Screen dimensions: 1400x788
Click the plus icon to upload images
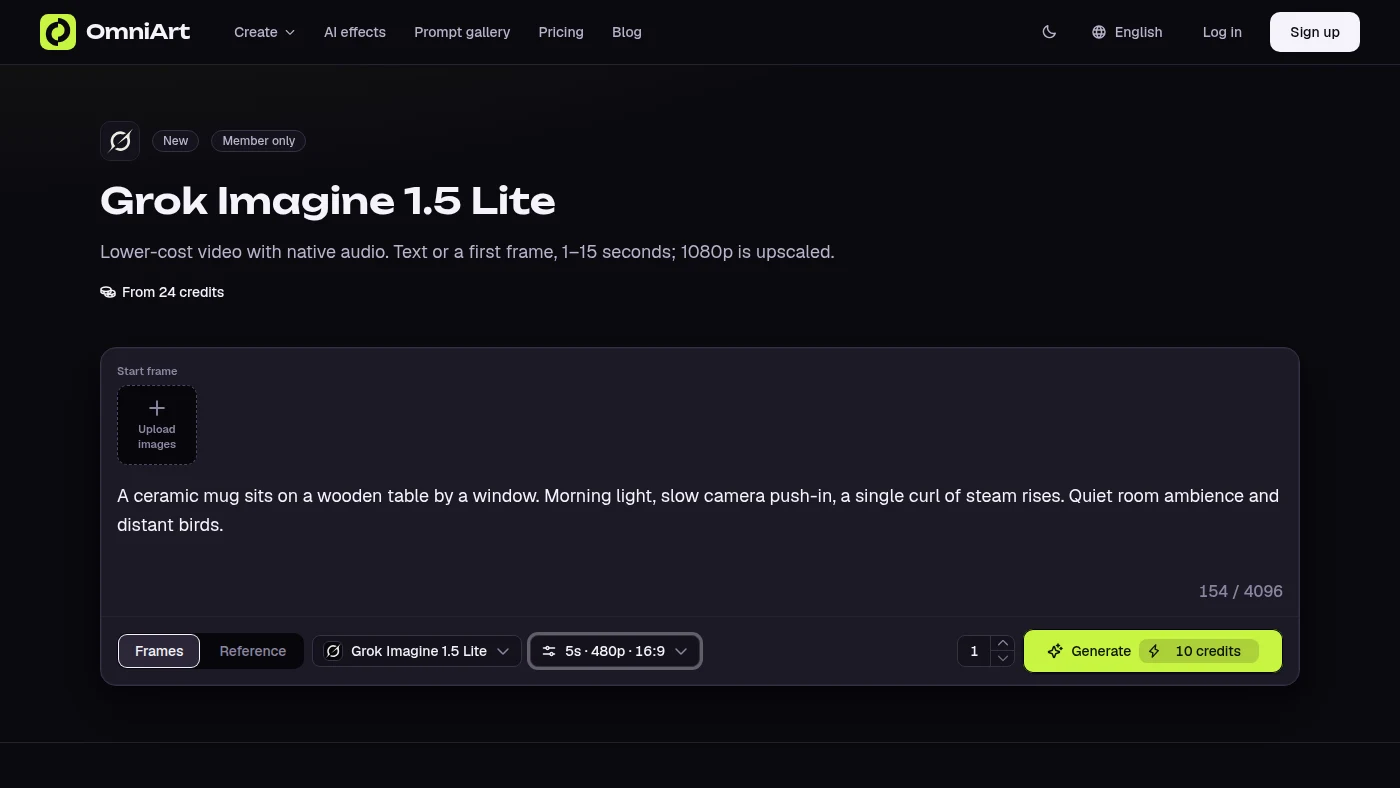(157, 408)
